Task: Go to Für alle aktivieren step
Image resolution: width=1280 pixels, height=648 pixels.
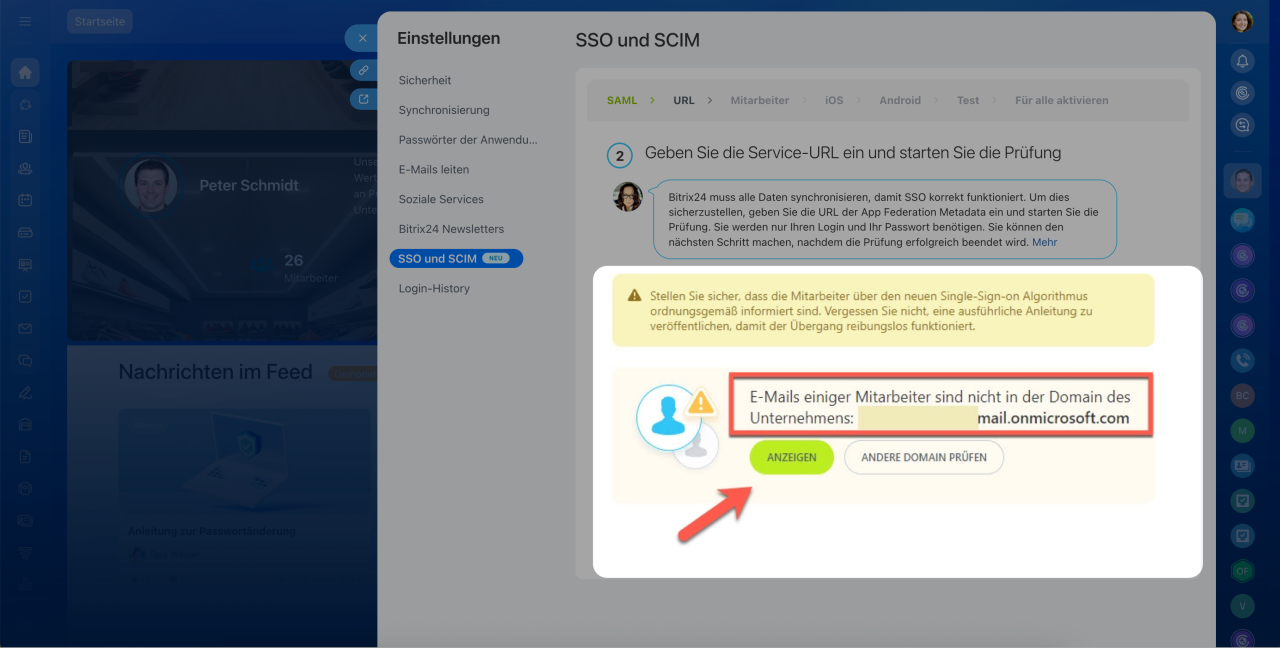Action: (1062, 100)
